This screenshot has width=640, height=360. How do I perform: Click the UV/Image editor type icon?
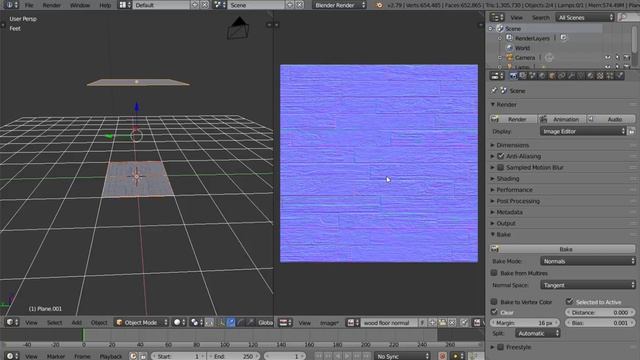click(285, 322)
